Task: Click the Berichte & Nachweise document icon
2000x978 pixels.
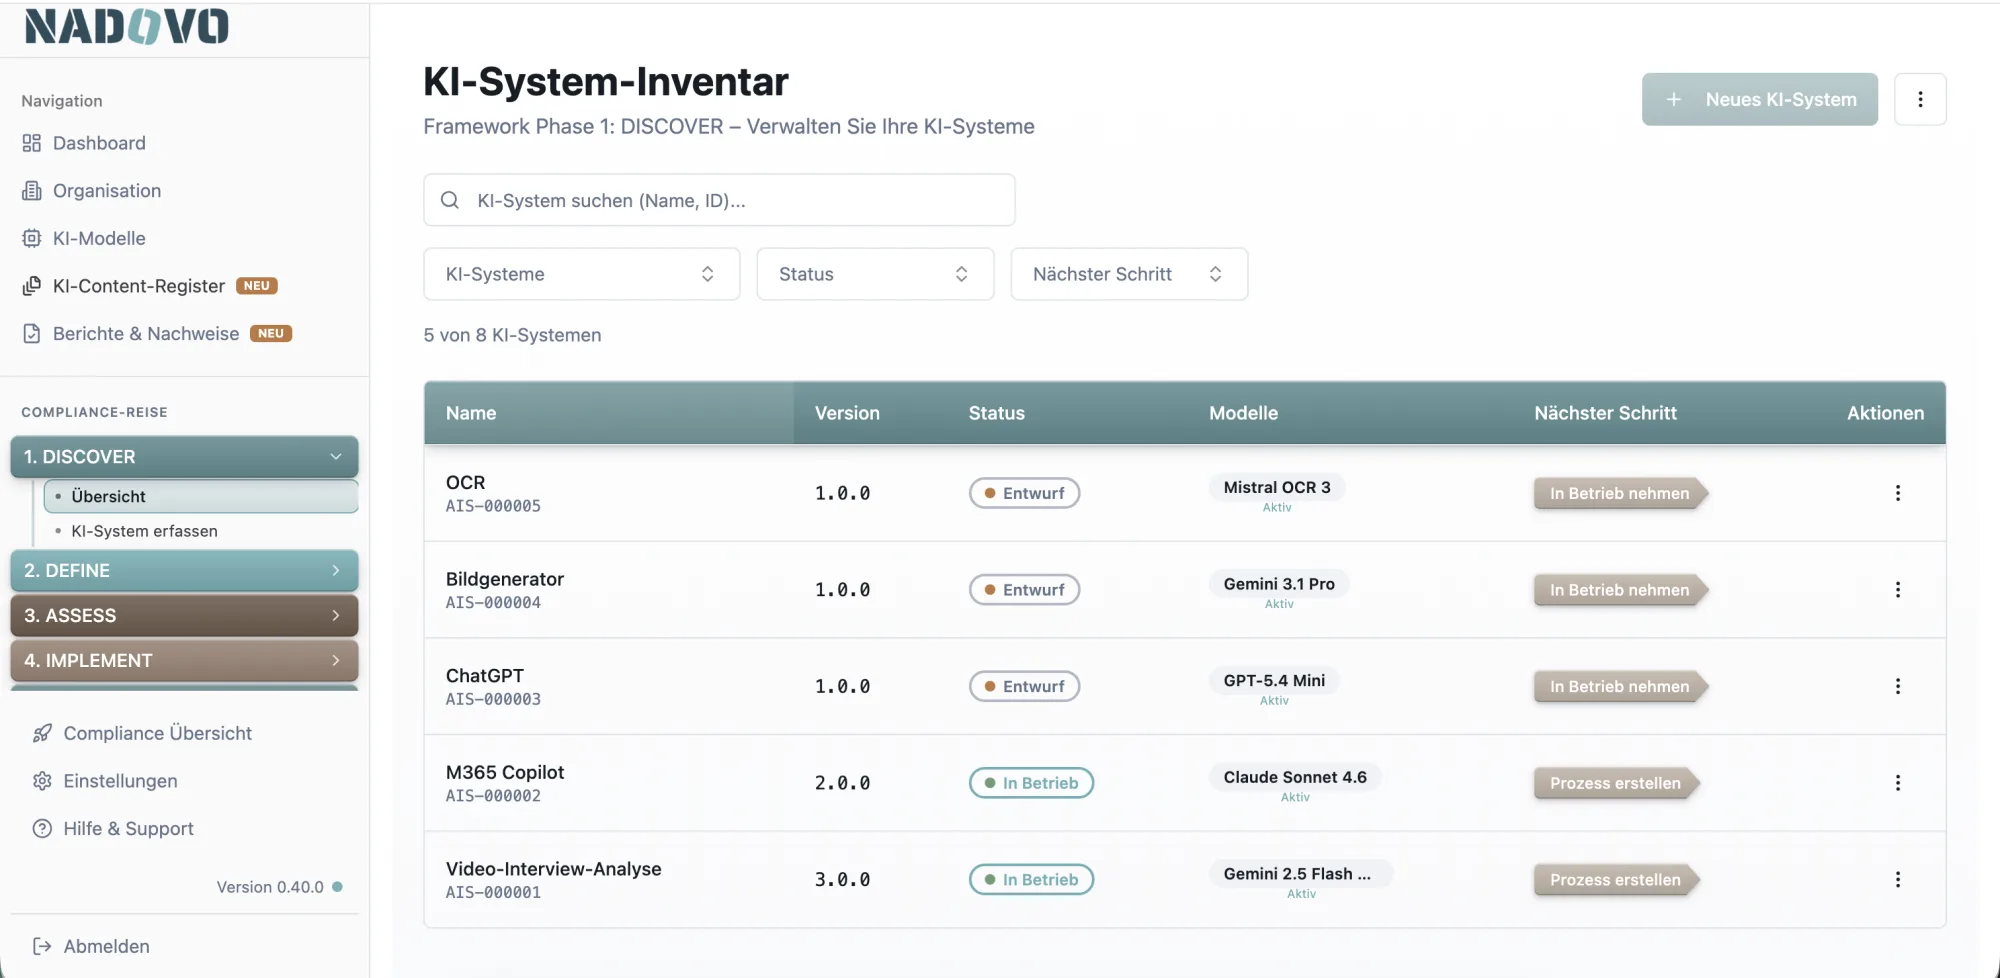Action: tap(32, 334)
